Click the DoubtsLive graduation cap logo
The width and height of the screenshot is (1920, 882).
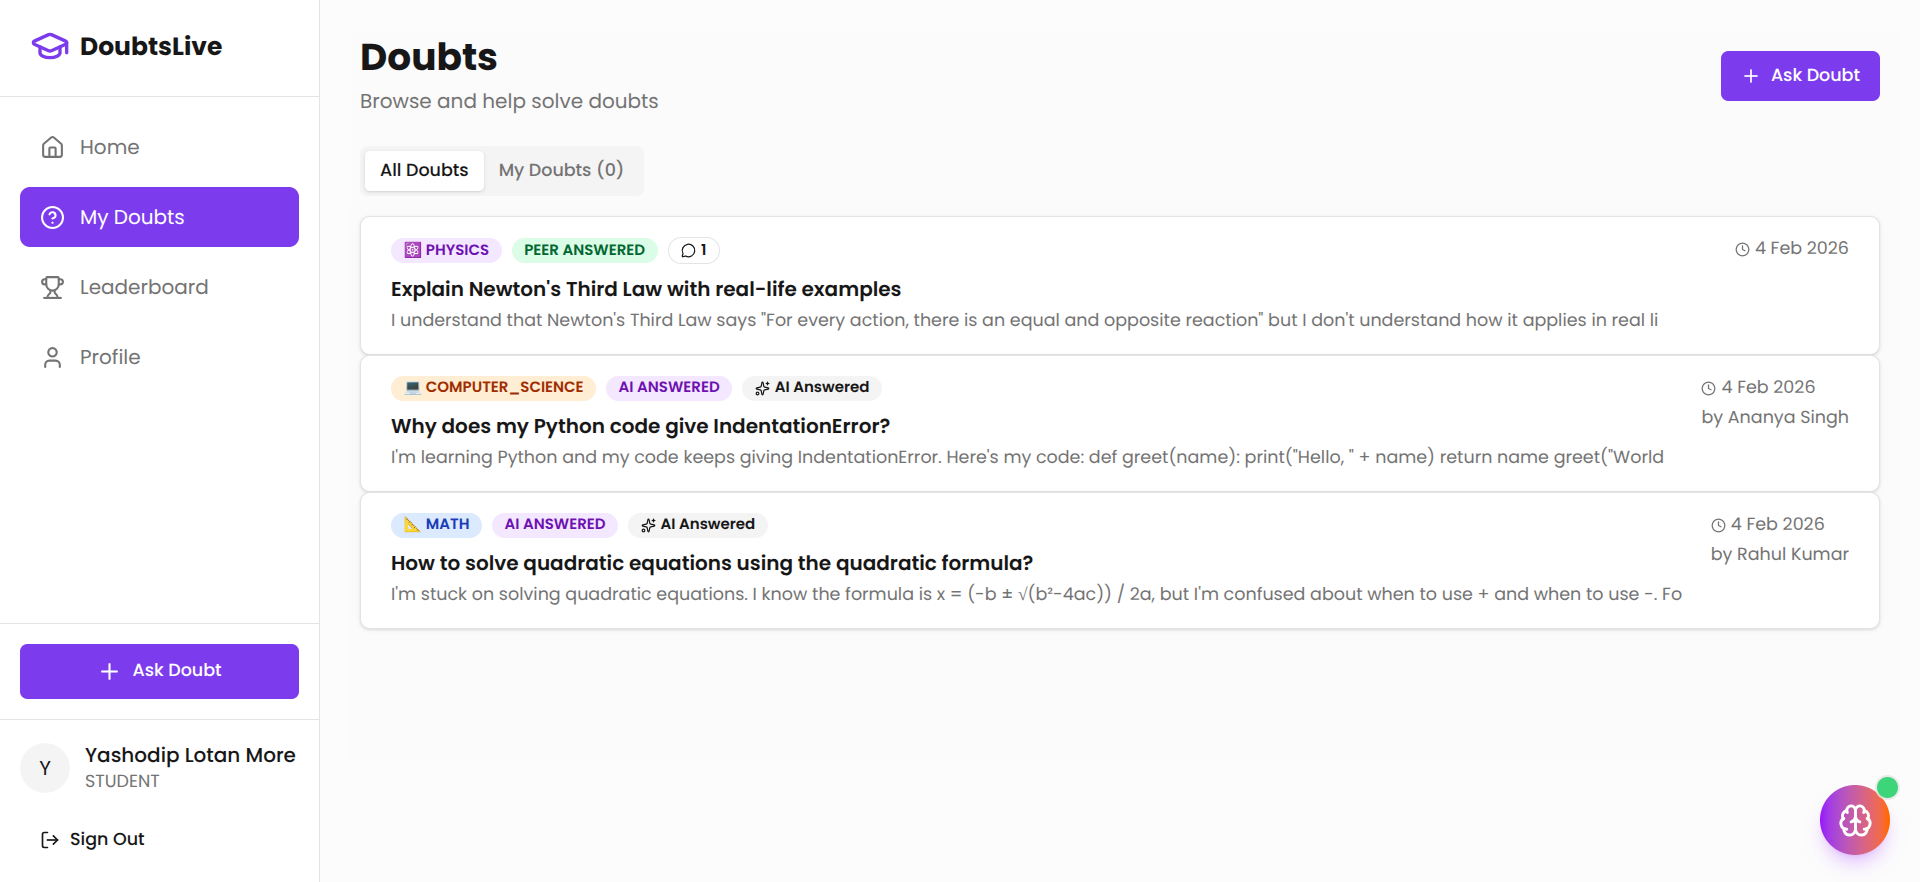50,46
